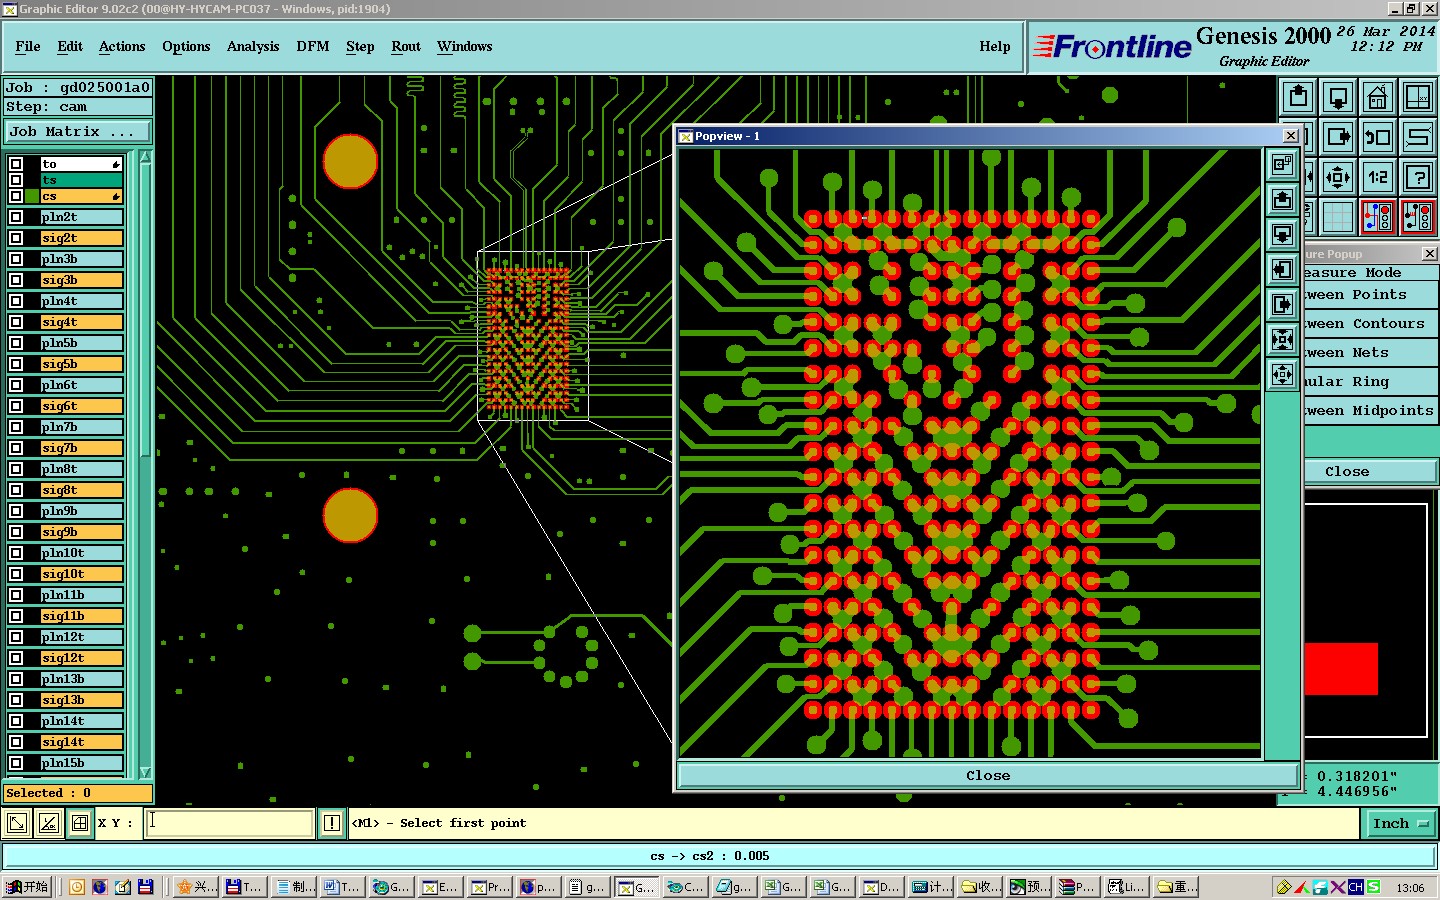Select the ts layer name

coord(81,180)
